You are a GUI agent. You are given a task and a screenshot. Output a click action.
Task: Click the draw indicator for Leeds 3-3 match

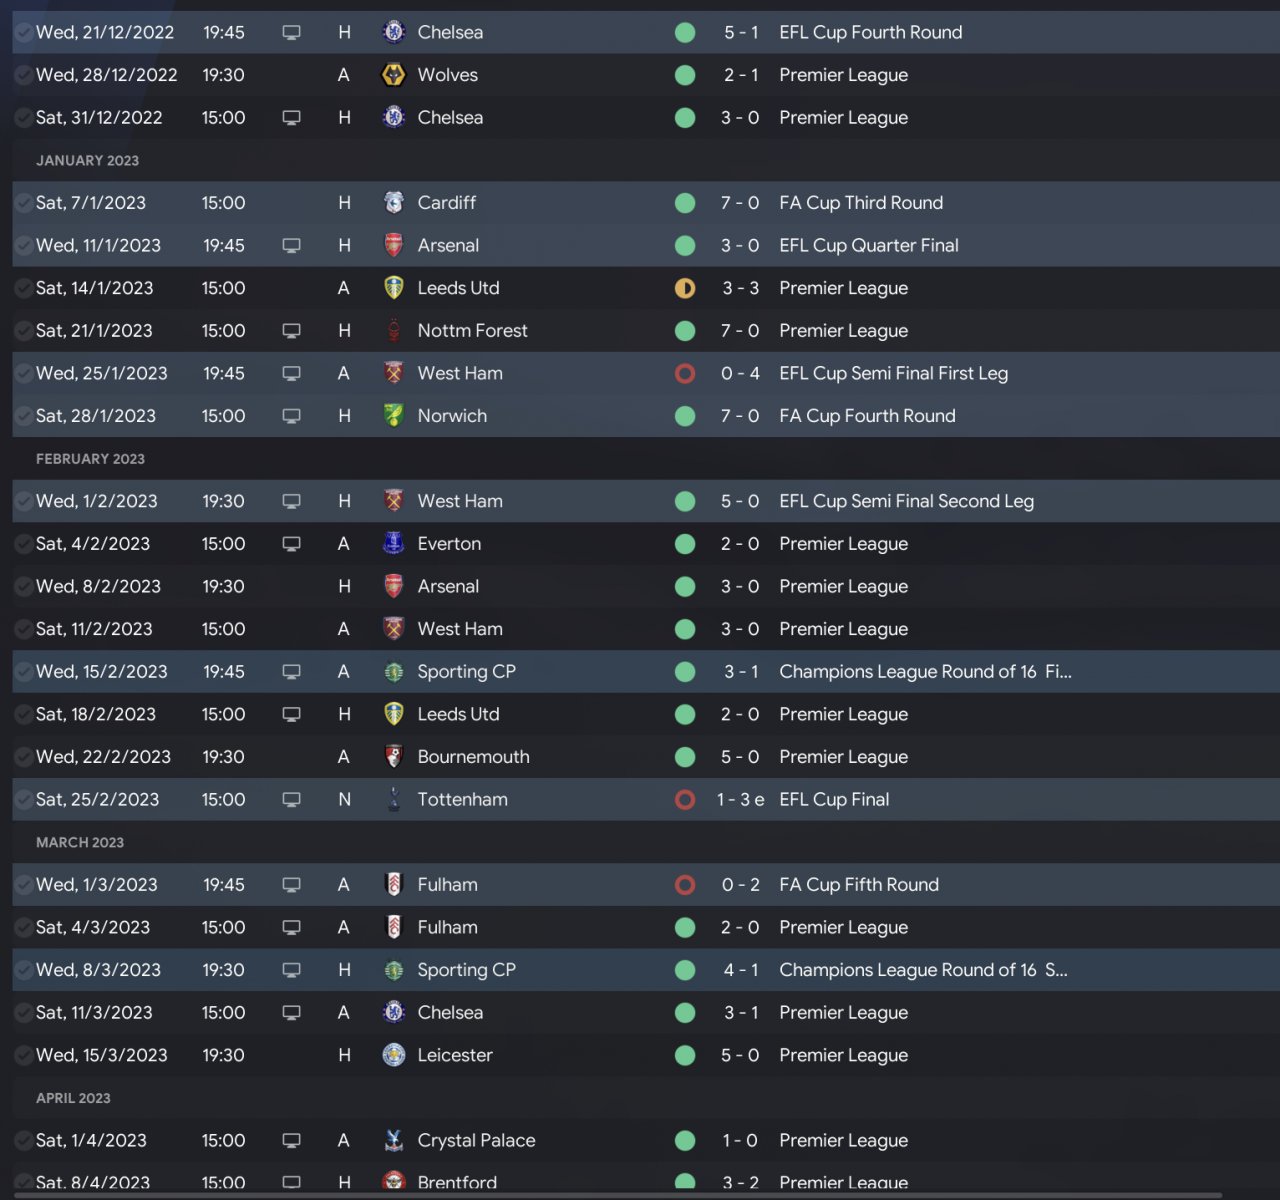point(685,288)
